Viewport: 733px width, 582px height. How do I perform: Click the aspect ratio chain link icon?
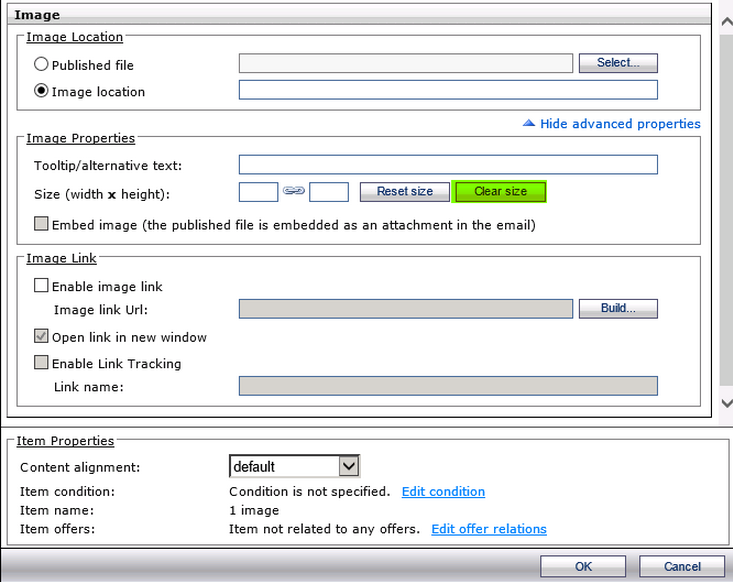293,191
